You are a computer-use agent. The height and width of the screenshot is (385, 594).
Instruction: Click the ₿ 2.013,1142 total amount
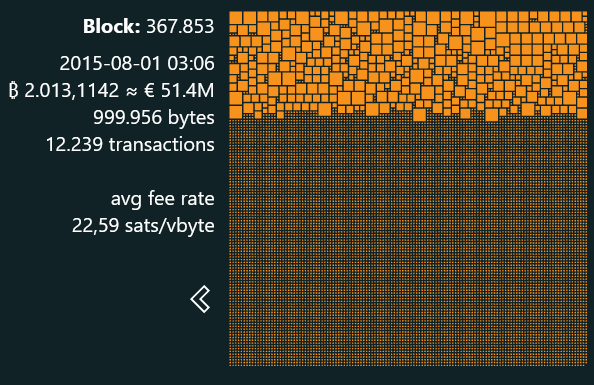click(x=64, y=91)
